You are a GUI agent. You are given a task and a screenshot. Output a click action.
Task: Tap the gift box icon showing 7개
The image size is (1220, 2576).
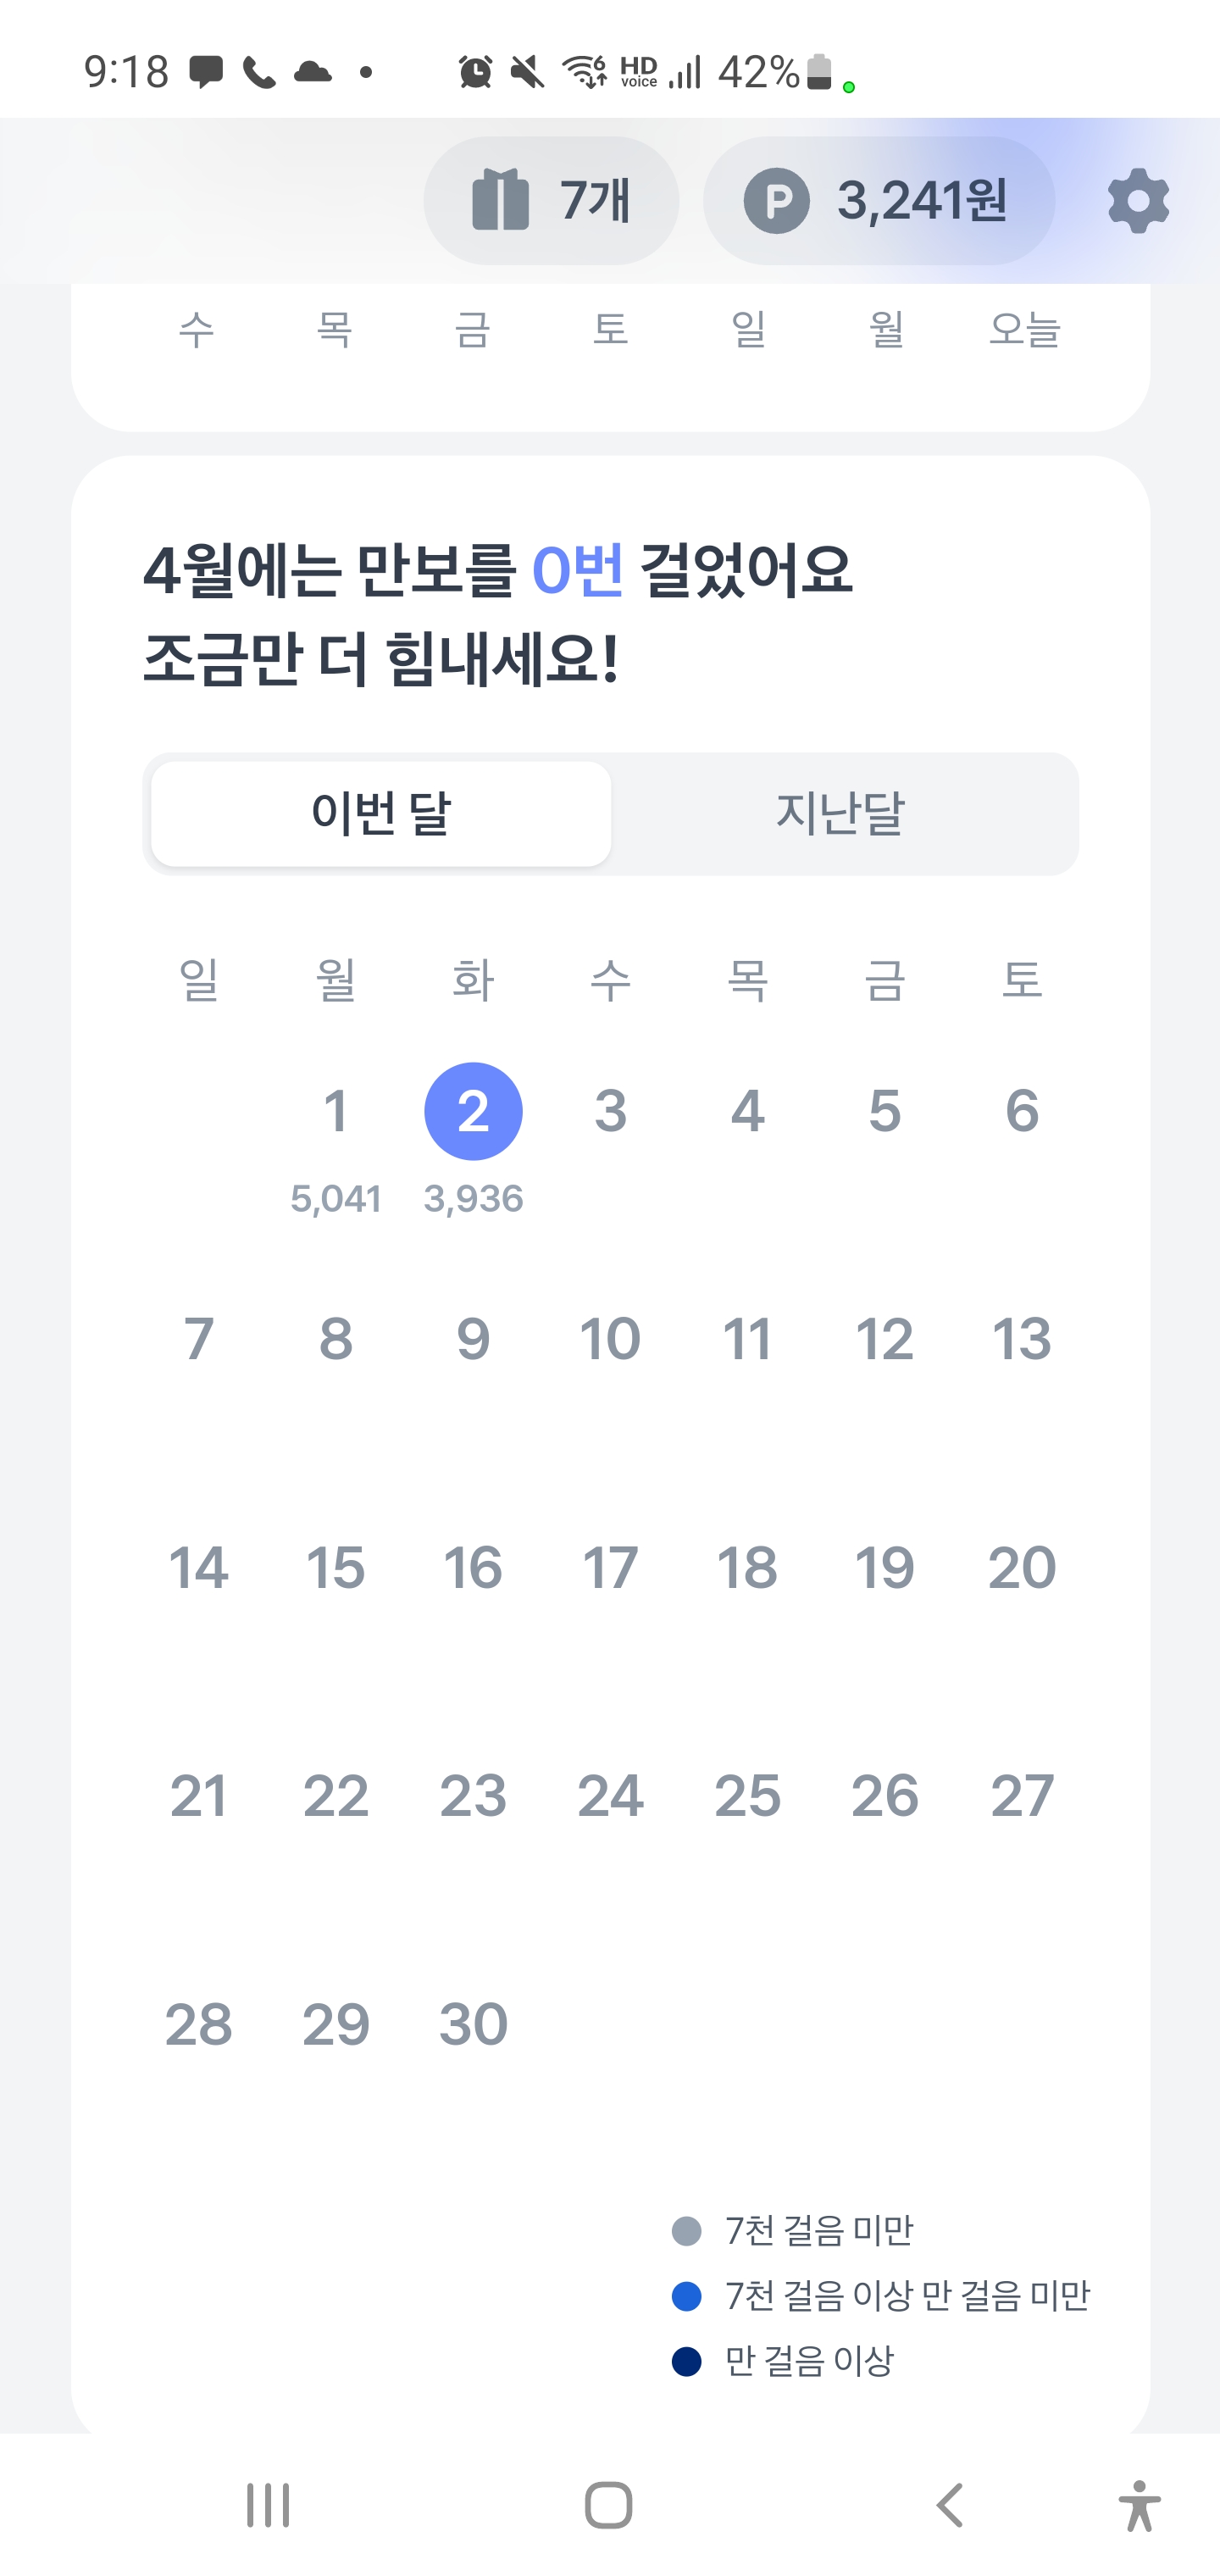(500, 201)
